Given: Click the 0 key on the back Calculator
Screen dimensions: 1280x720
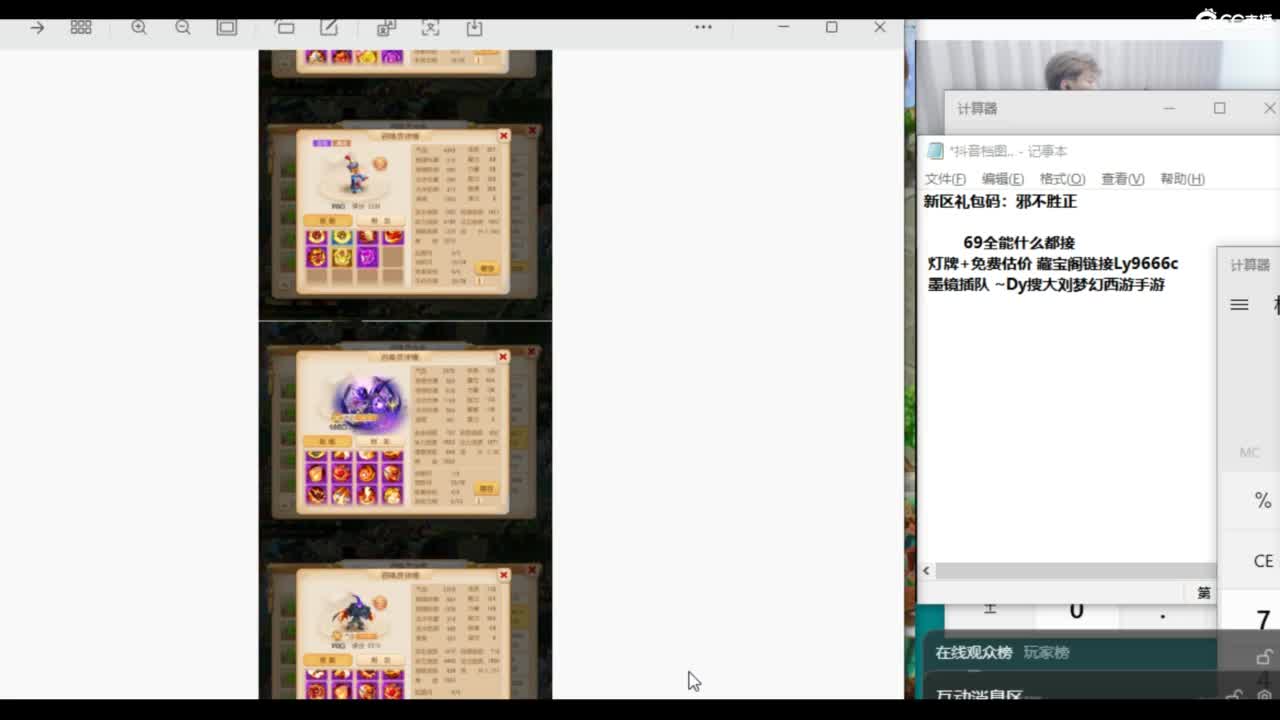Looking at the screenshot, I should coord(1076,611).
